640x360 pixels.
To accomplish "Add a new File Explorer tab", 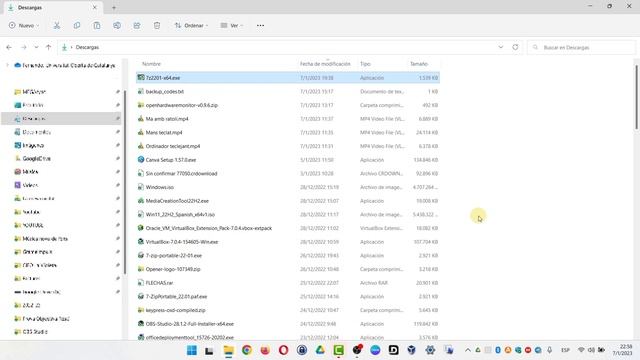I will [114, 7].
